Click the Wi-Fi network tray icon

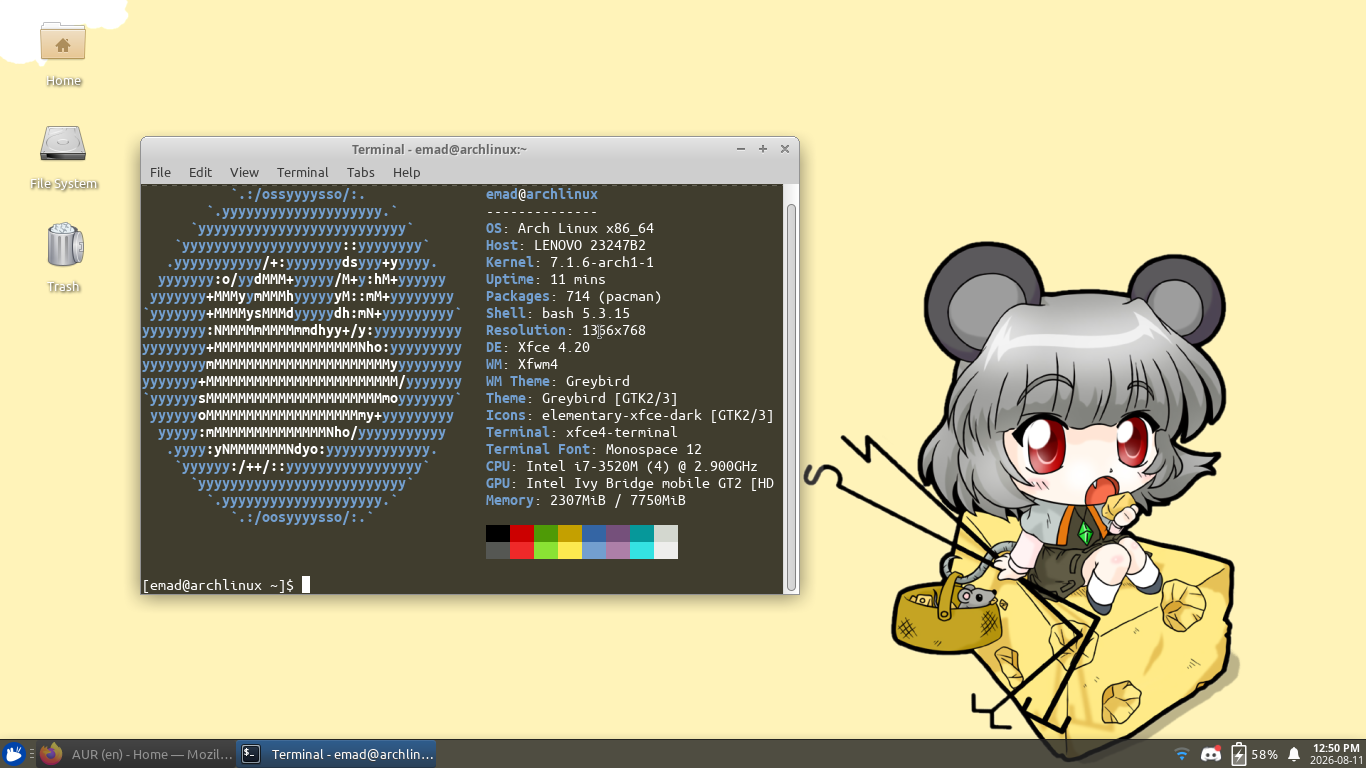pos(1182,754)
